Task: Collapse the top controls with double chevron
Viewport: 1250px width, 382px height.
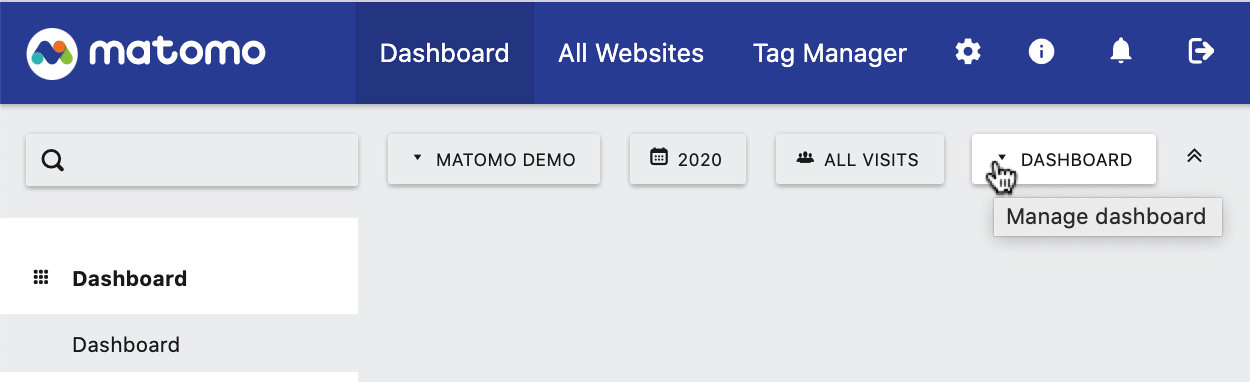Action: click(1193, 157)
